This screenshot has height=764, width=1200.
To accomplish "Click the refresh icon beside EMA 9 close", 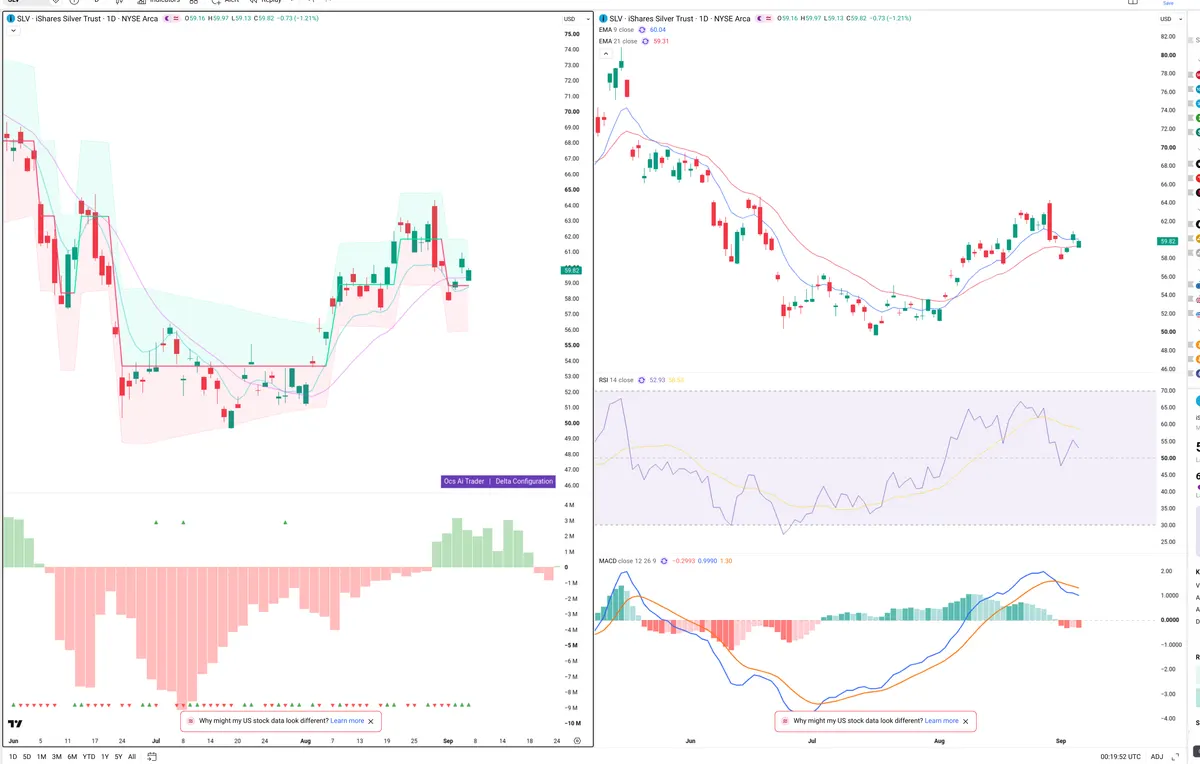I will click(641, 30).
